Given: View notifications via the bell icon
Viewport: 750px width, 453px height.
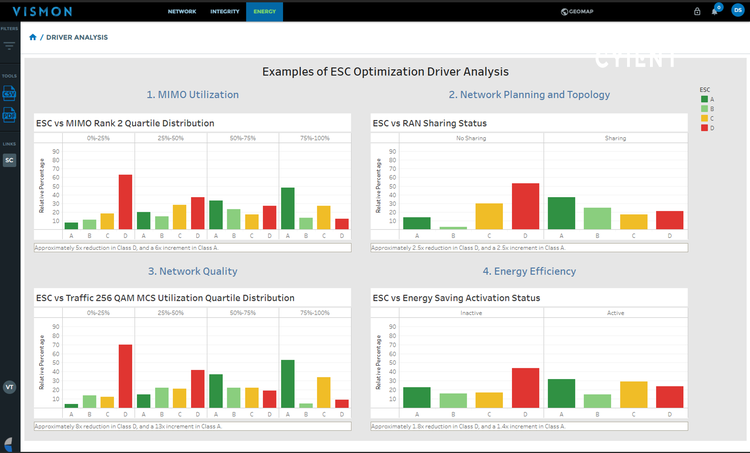Looking at the screenshot, I should click(714, 11).
